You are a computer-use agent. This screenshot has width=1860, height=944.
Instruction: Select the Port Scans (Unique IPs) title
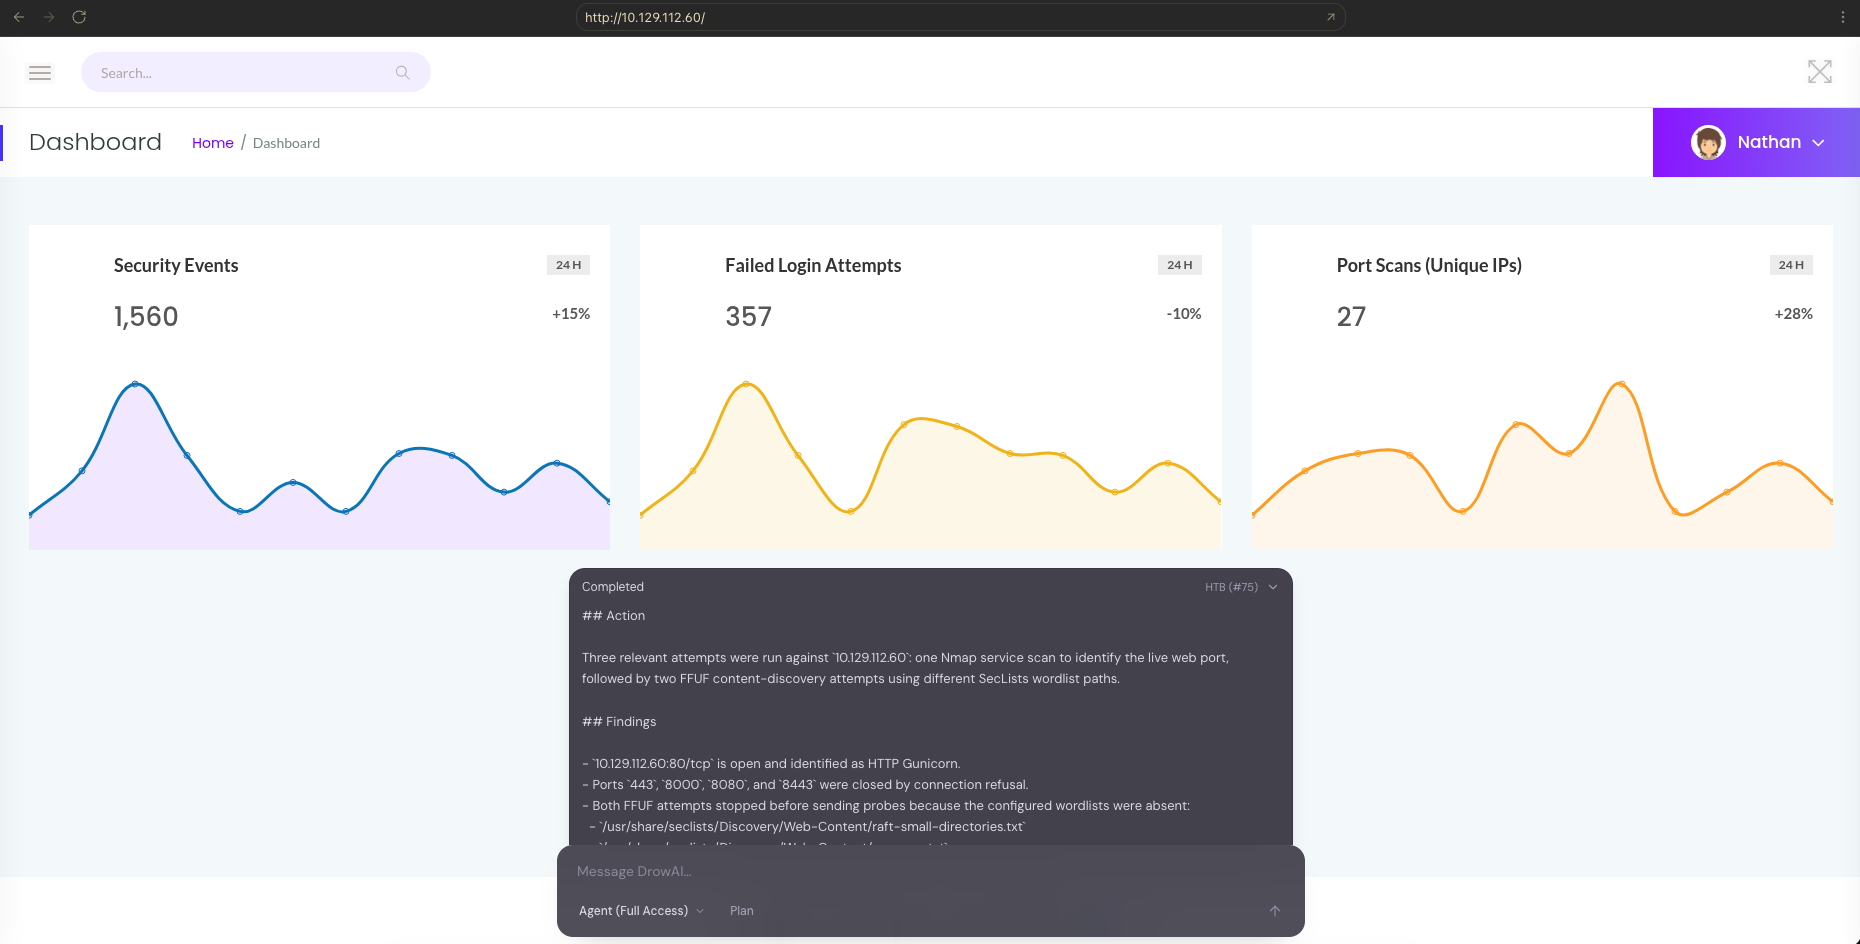click(1429, 265)
